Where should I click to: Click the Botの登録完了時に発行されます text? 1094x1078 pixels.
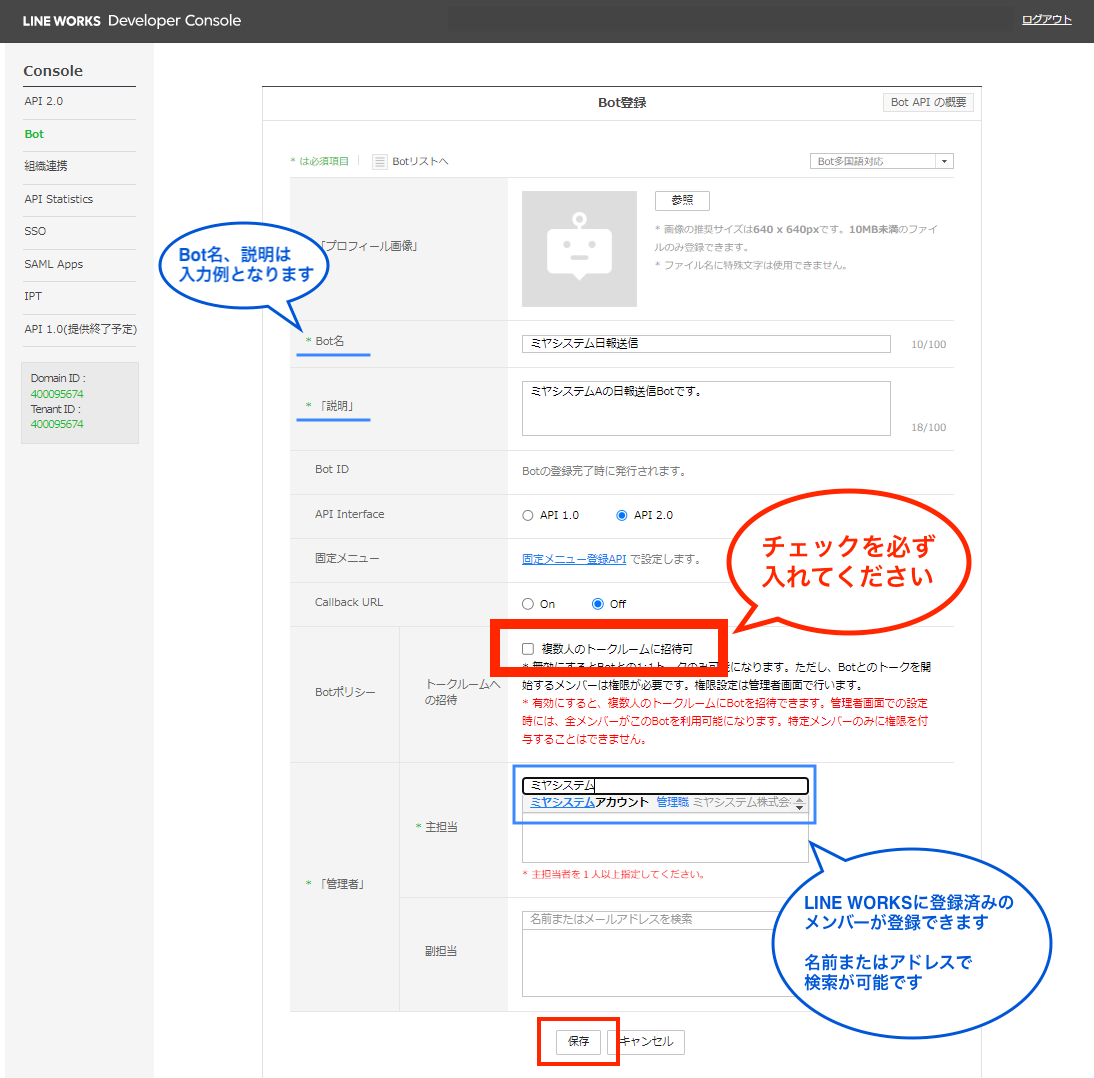[x=604, y=471]
